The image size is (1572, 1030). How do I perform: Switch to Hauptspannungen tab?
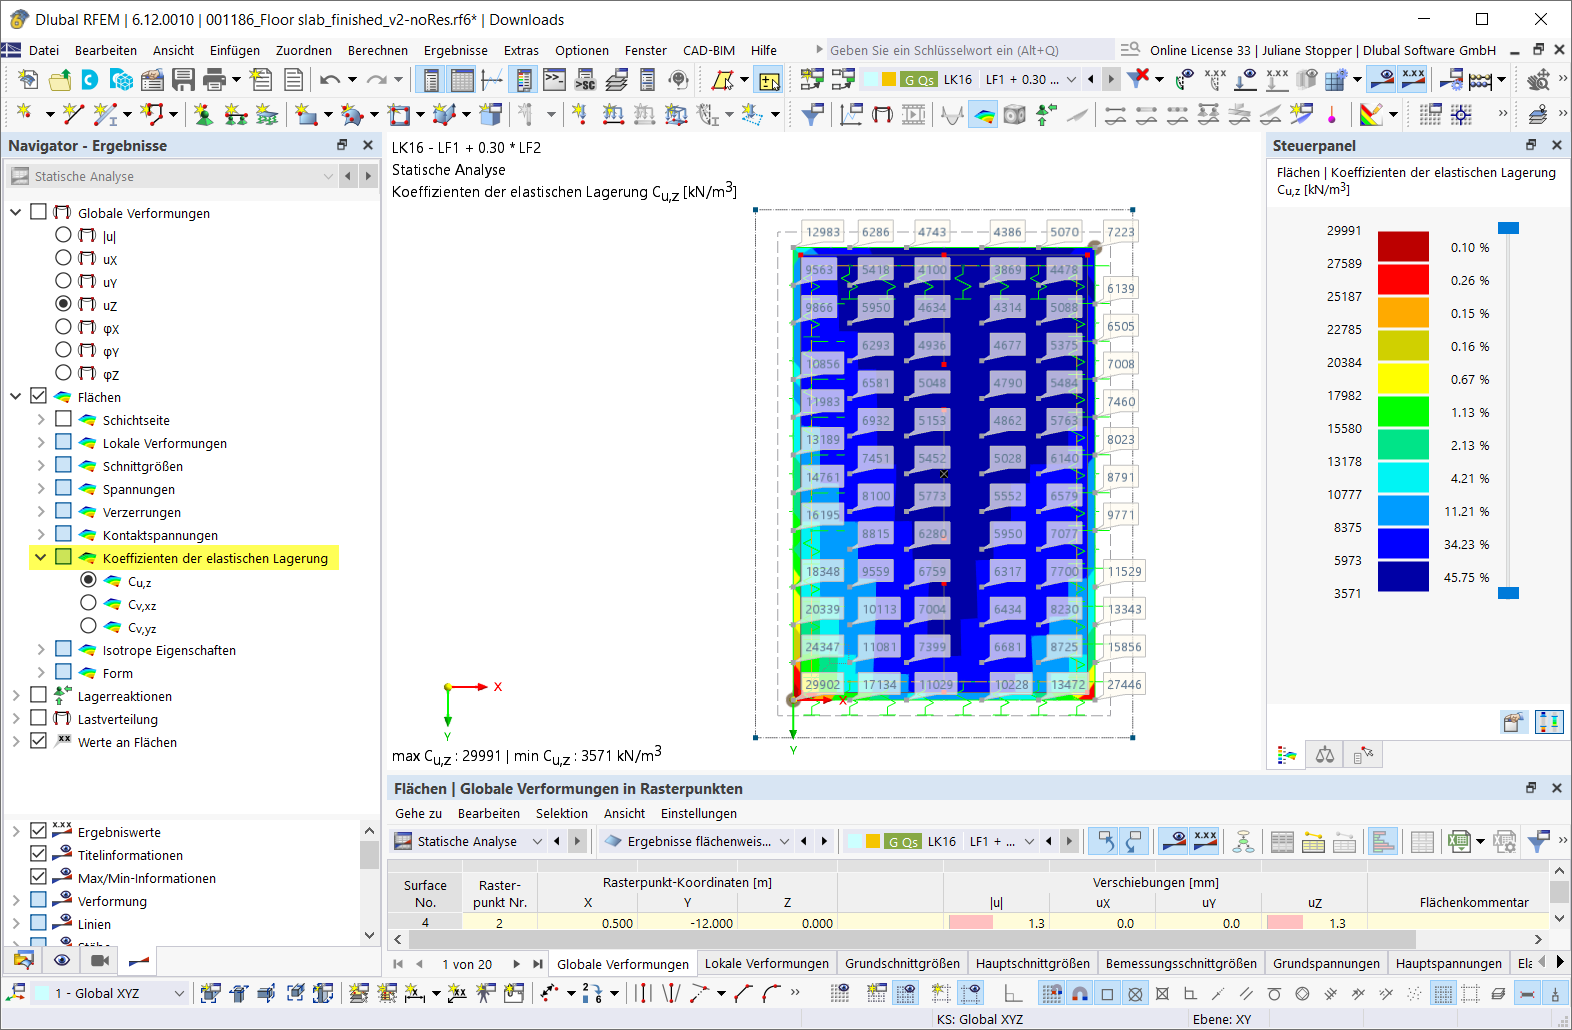click(x=1448, y=963)
